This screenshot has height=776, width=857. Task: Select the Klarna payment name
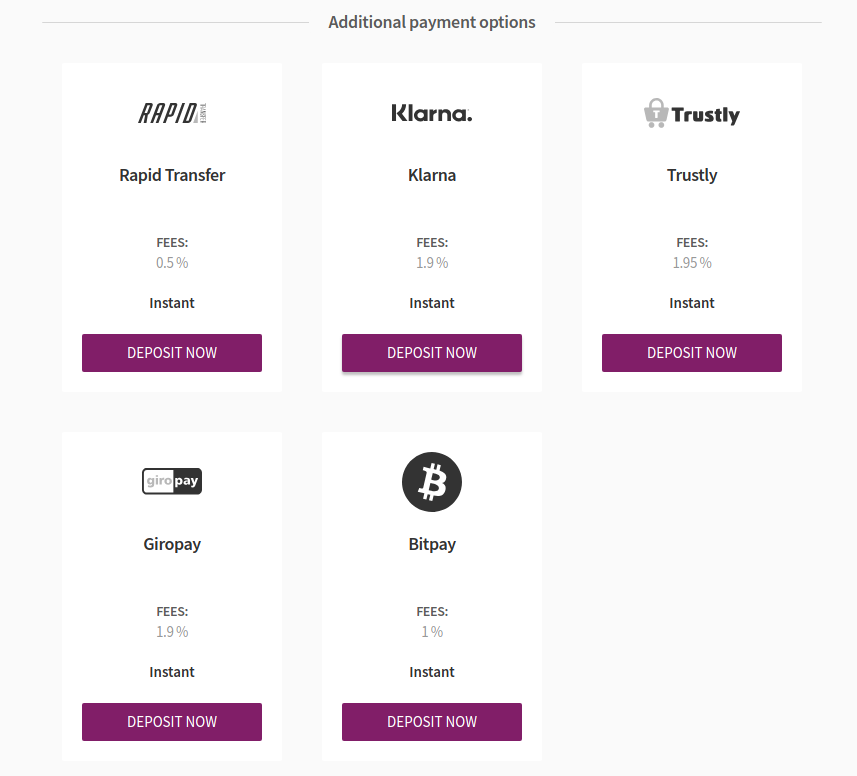(x=431, y=175)
